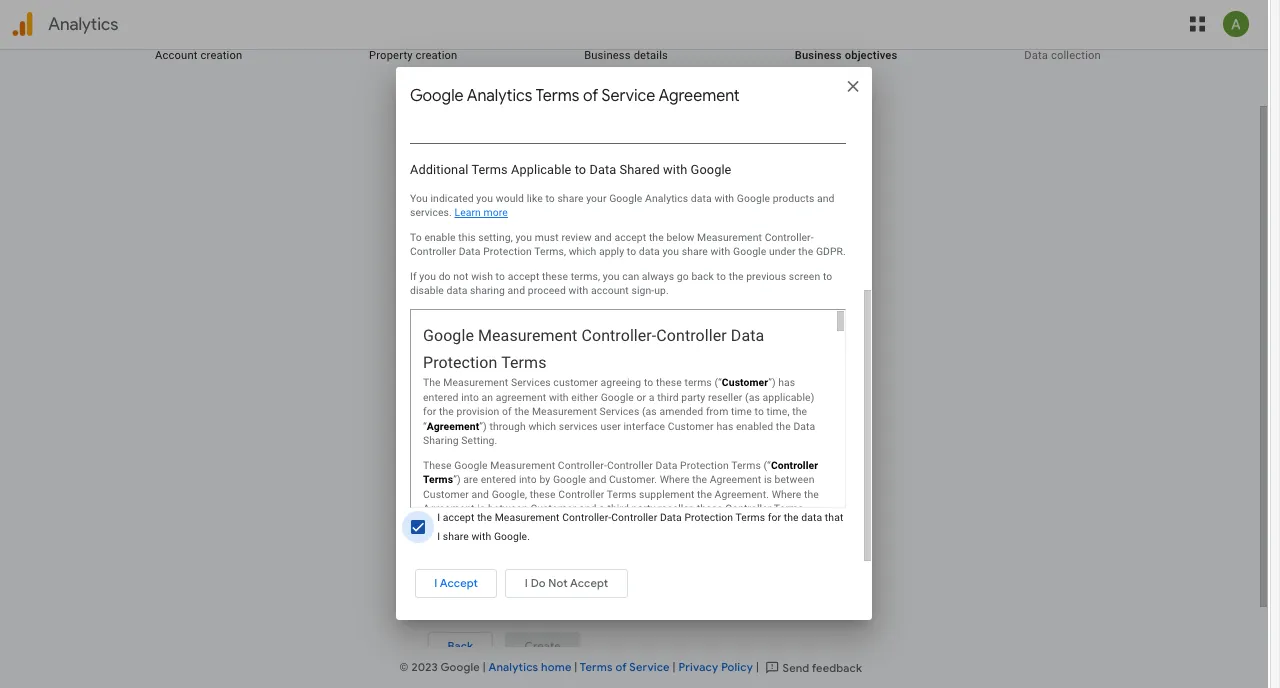Click the Send feedback icon
1280x688 pixels.
(771, 668)
